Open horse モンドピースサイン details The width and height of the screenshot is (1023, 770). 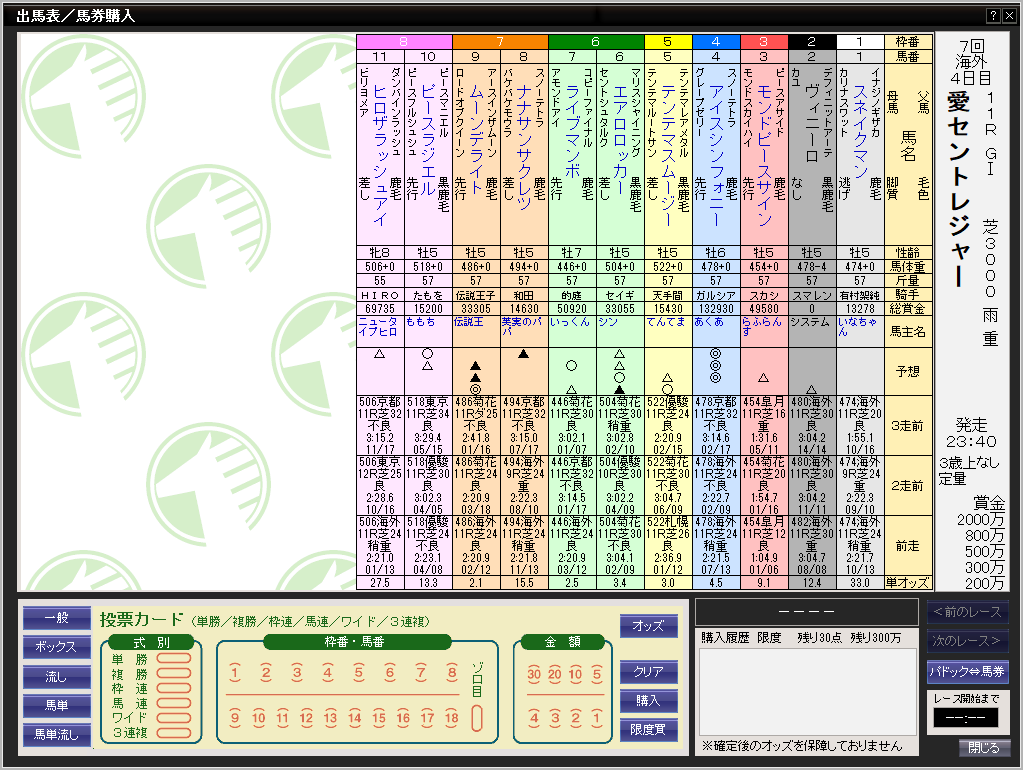[x=765, y=155]
